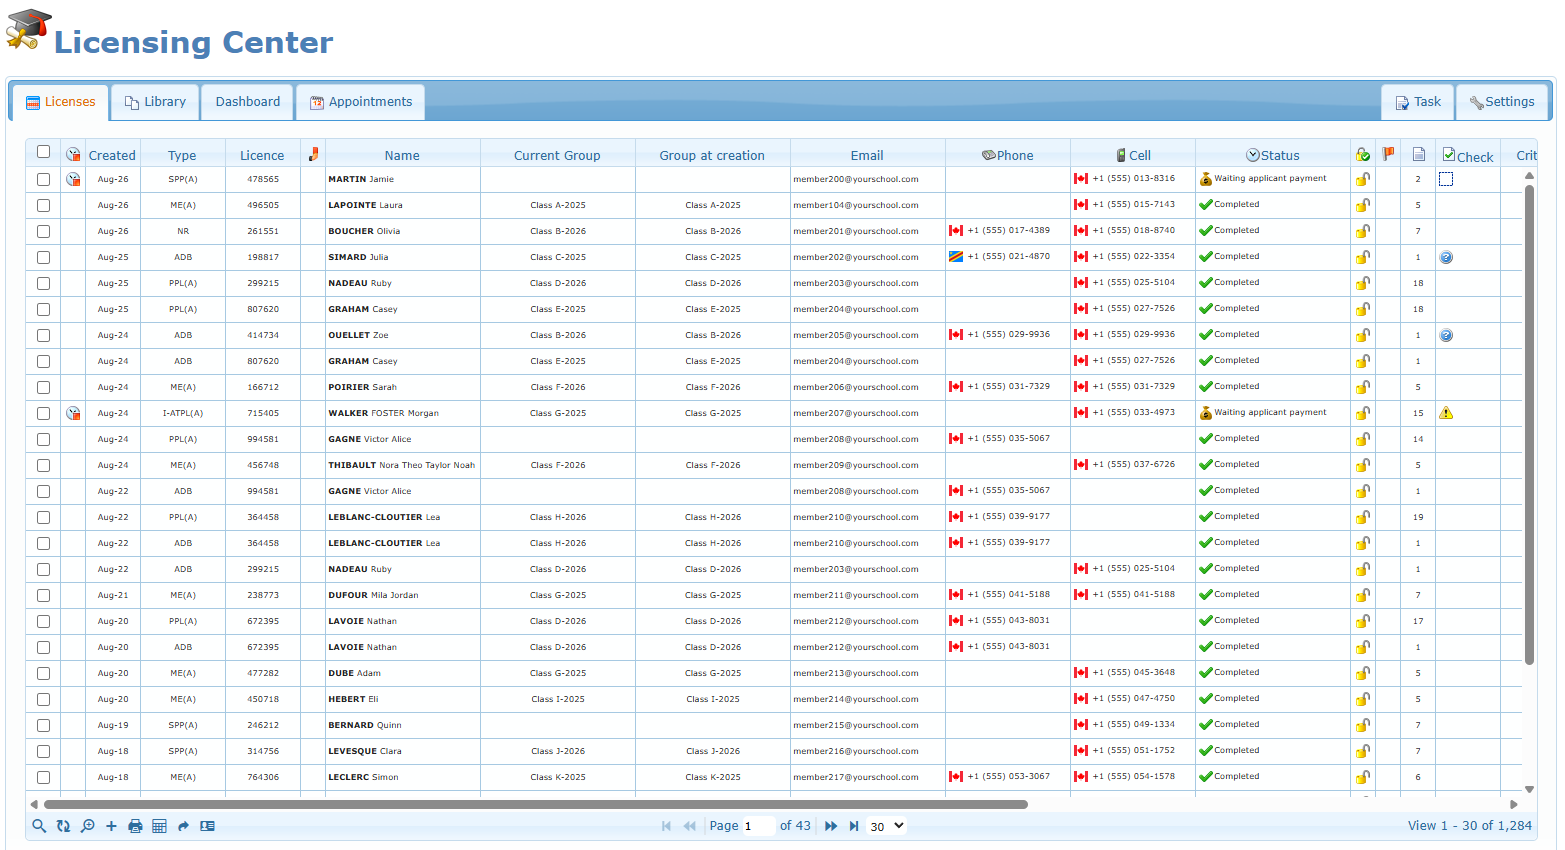Click the zoom-in magnifier icon in footer
This screenshot has width=1565, height=850.
coord(87,826)
